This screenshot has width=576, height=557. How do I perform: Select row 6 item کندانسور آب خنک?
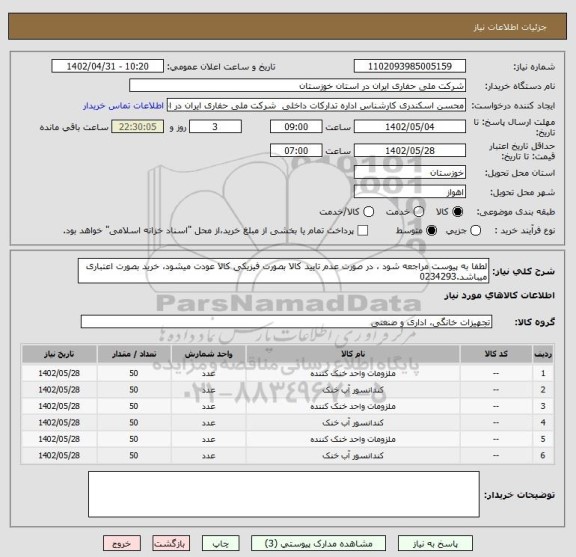tap(353, 456)
